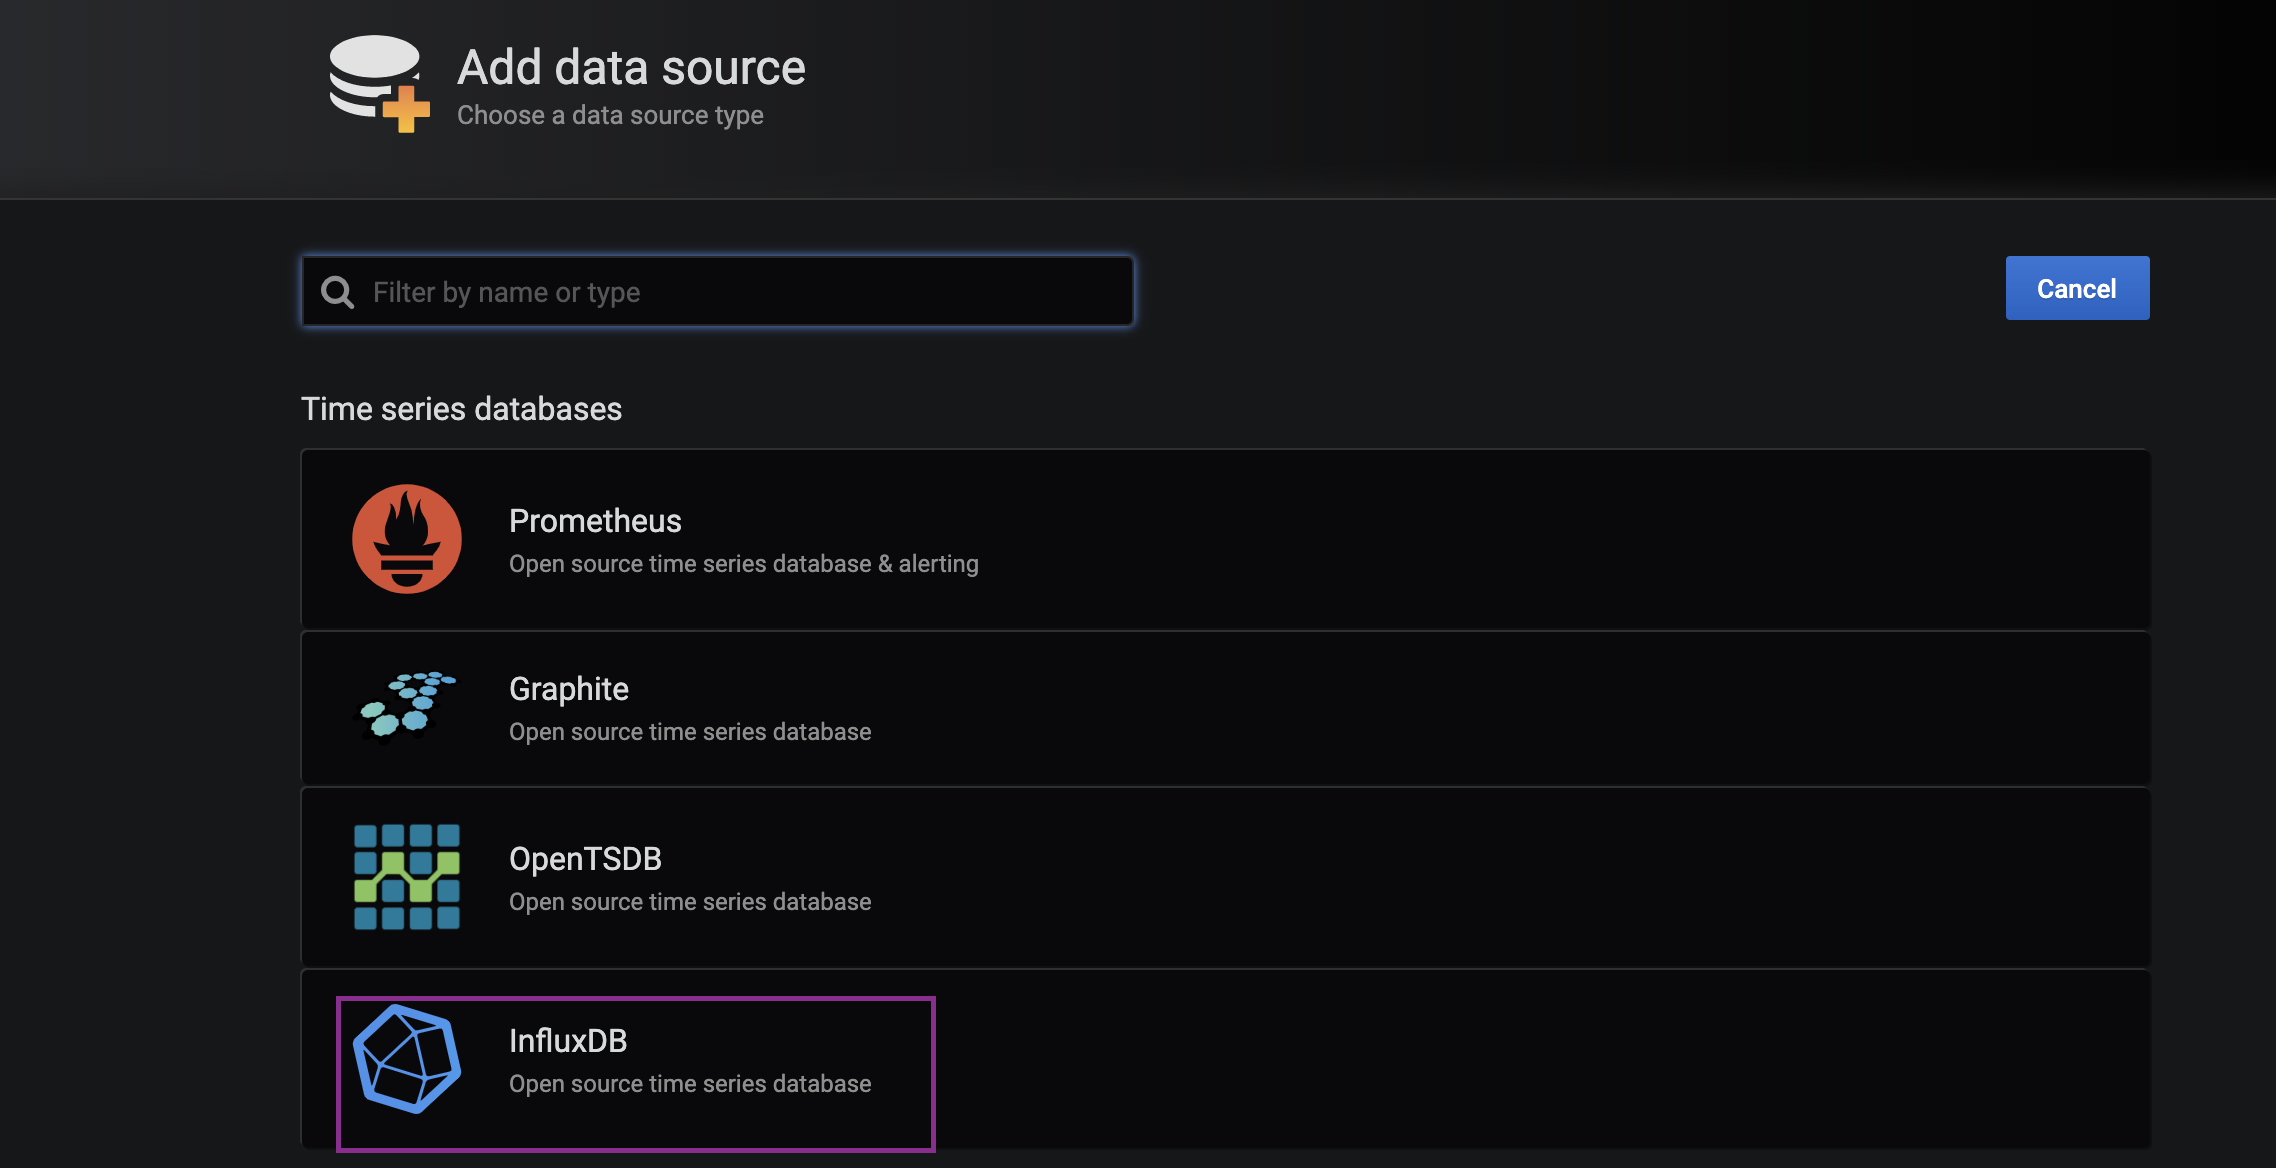Click the Time series databases heading
This screenshot has height=1168, width=2276.
[462, 409]
